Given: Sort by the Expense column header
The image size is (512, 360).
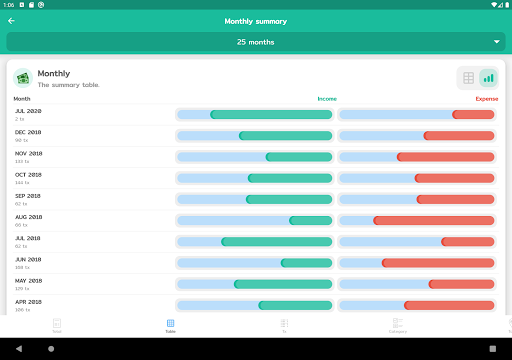Looking at the screenshot, I should click(487, 99).
